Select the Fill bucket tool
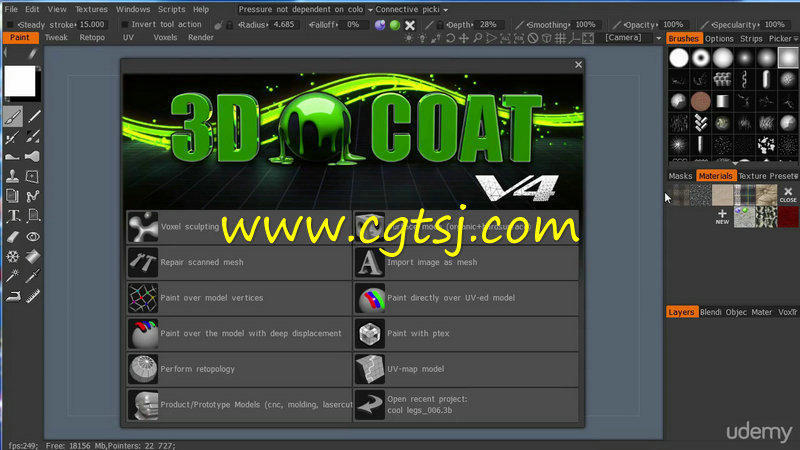Viewport: 800px width, 450px height. (x=33, y=256)
